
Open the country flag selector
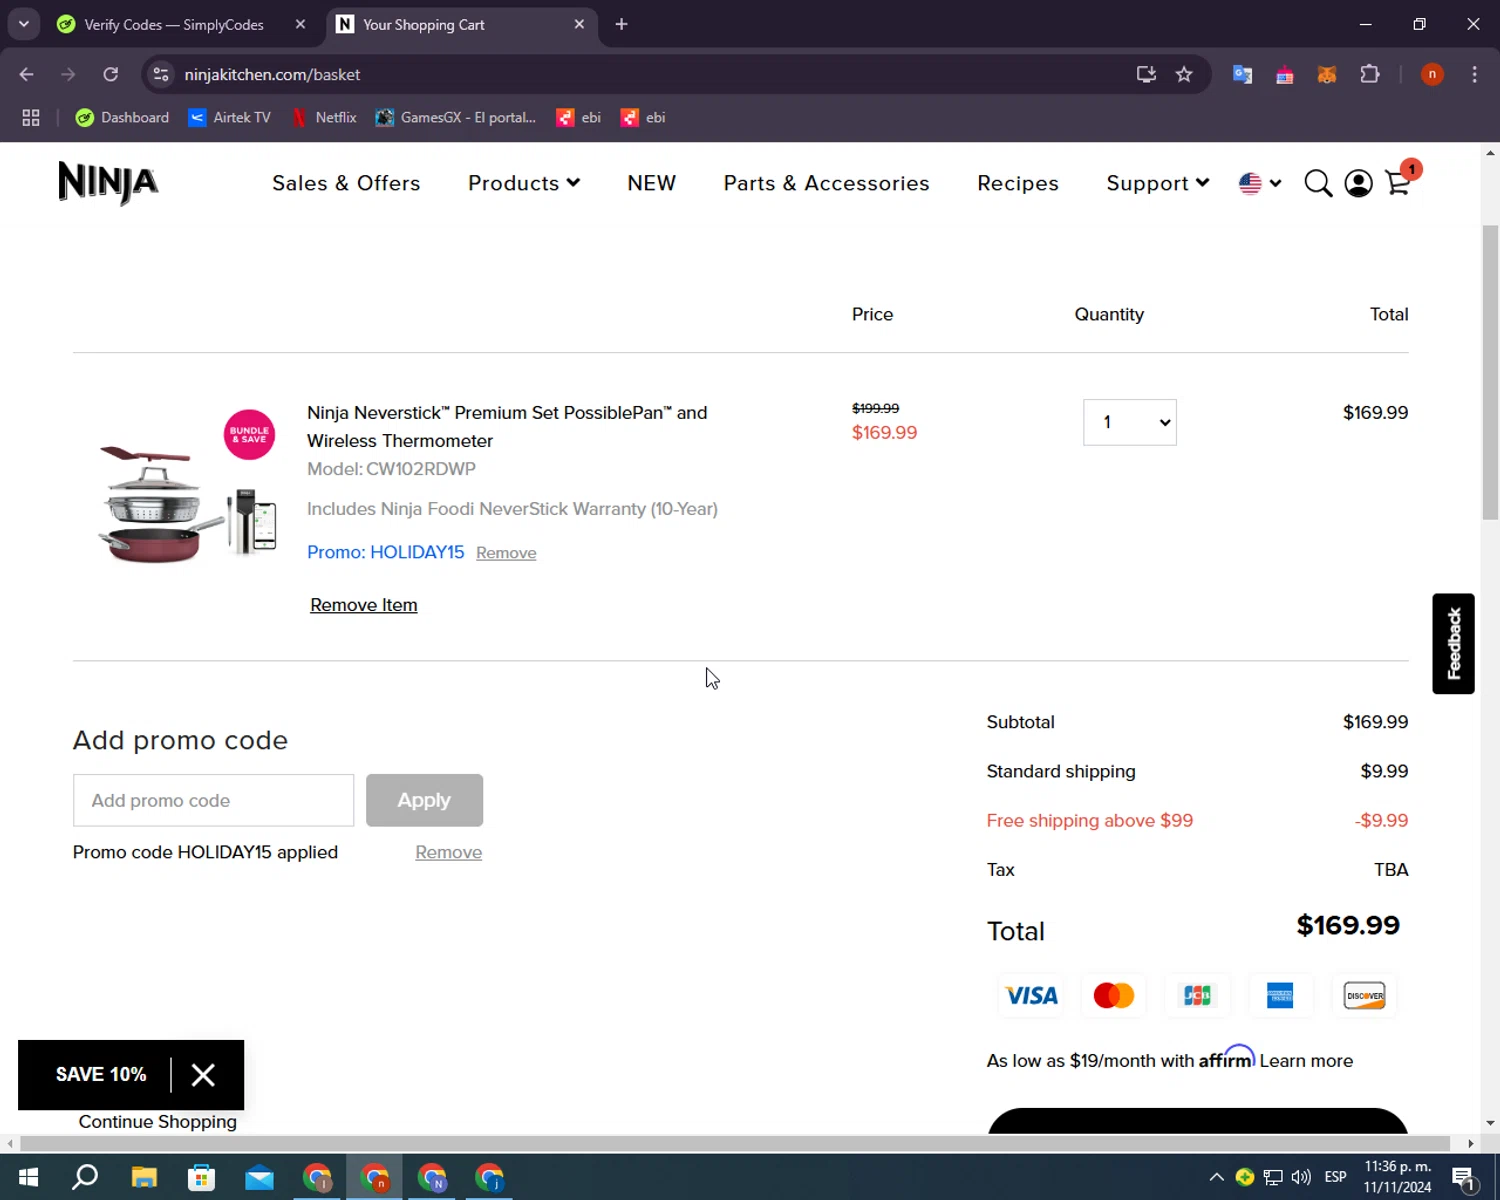(x=1260, y=183)
